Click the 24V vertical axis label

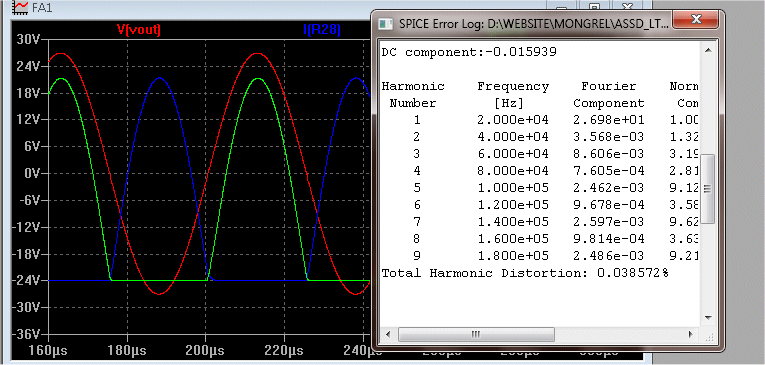[x=27, y=66]
